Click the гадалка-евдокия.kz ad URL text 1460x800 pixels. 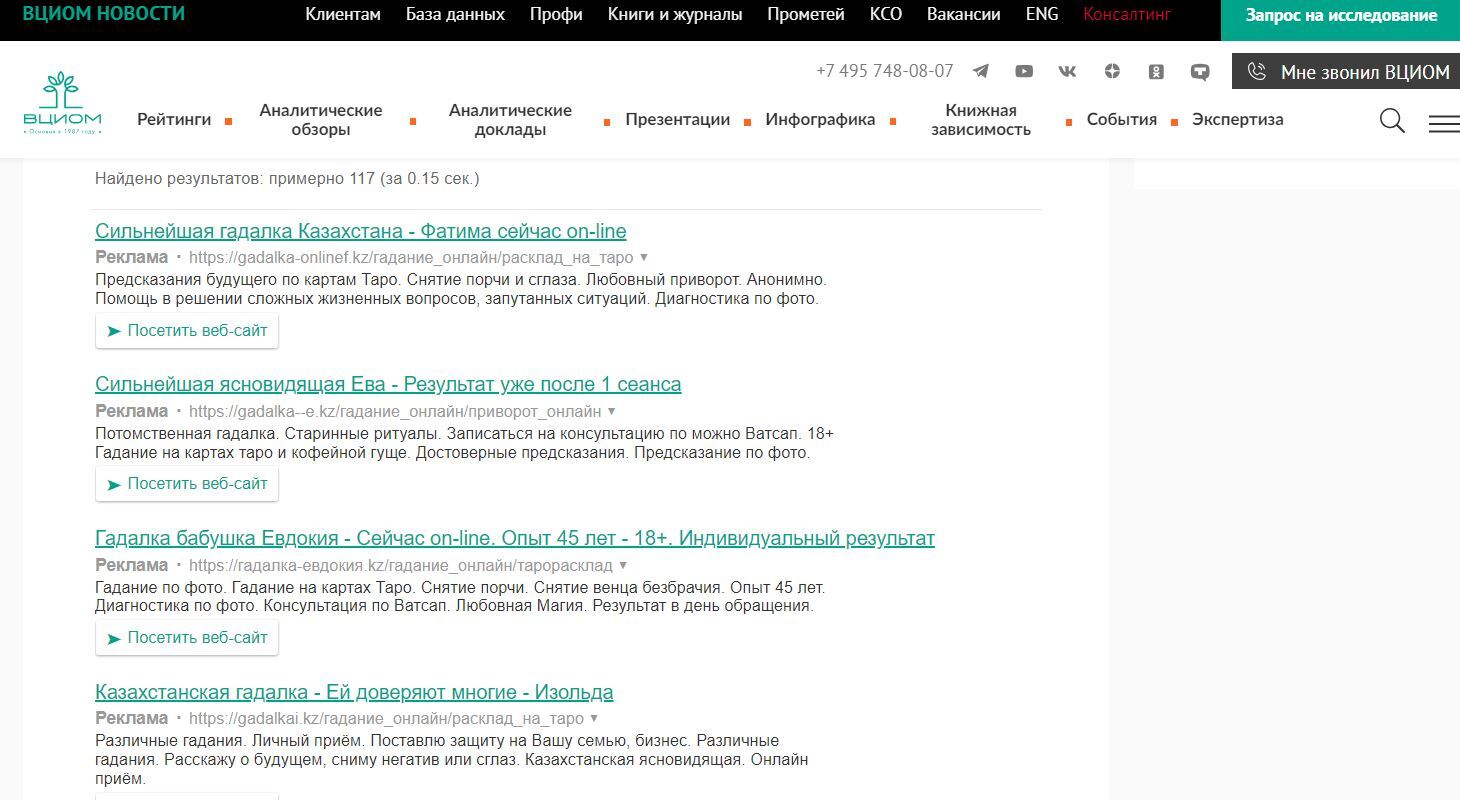[x=403, y=566]
